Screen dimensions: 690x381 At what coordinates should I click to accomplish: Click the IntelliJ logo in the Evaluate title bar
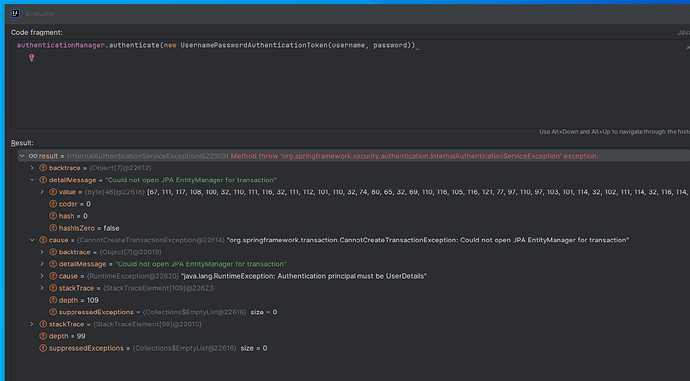[15, 14]
